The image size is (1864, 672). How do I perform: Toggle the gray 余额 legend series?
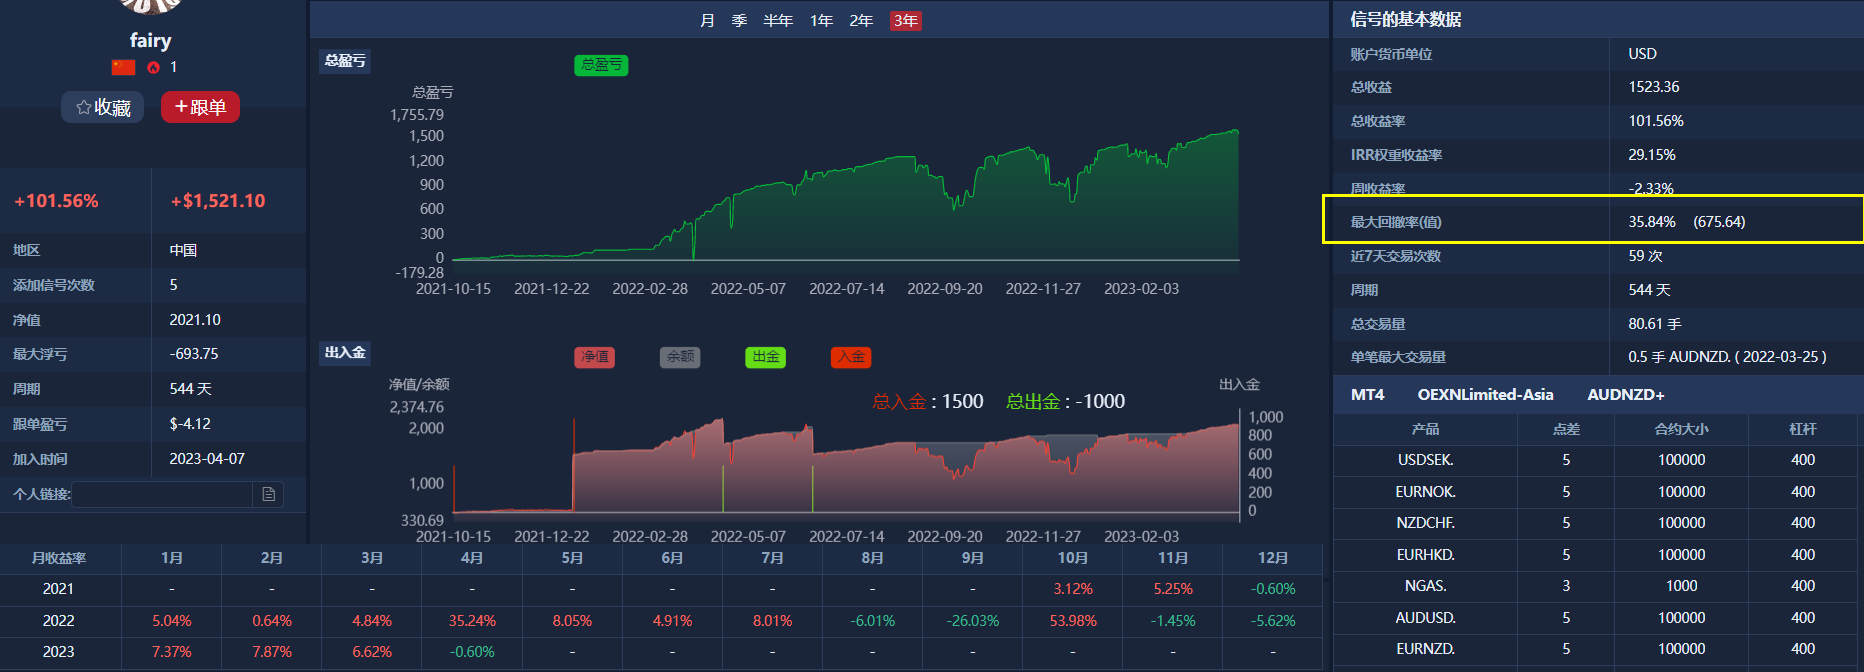point(680,357)
